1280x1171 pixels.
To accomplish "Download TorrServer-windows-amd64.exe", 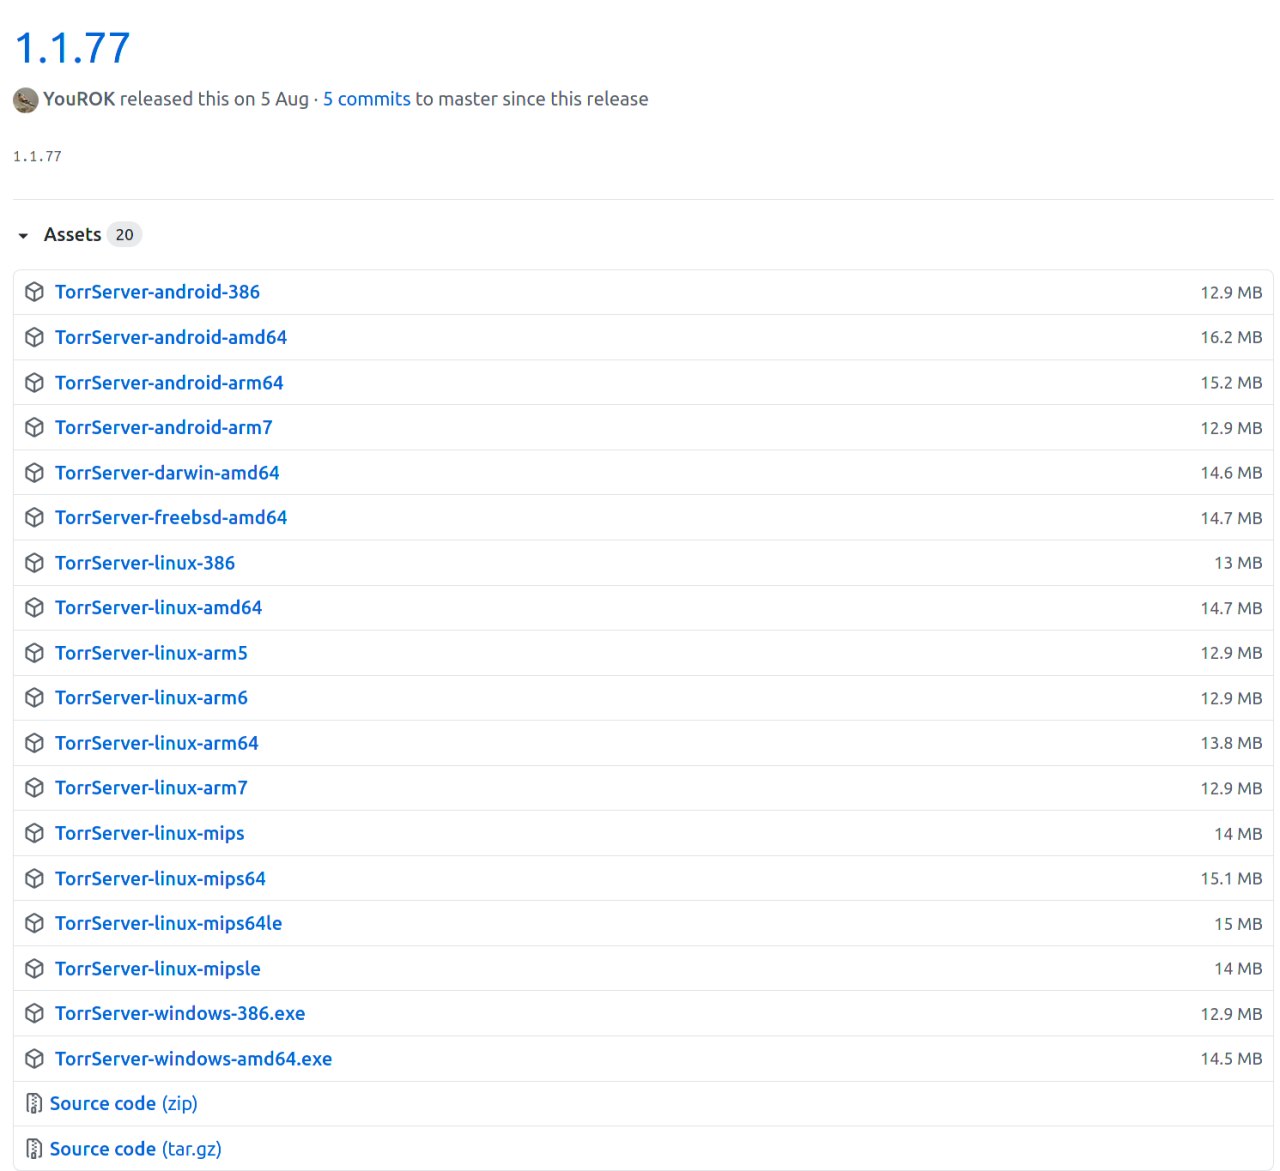I will pos(194,1059).
